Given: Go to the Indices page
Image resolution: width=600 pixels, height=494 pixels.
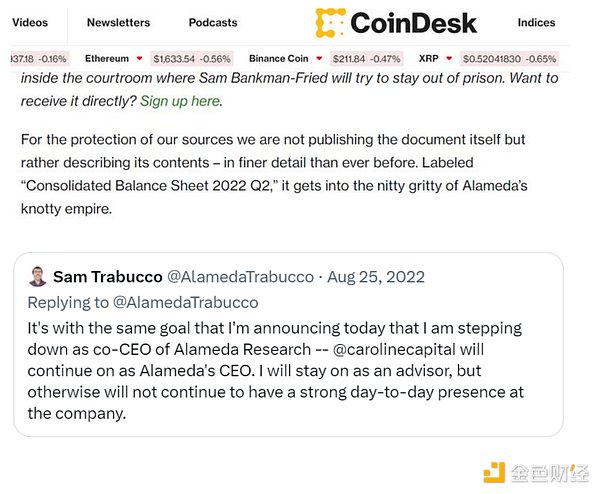Looking at the screenshot, I should pyautogui.click(x=536, y=22).
